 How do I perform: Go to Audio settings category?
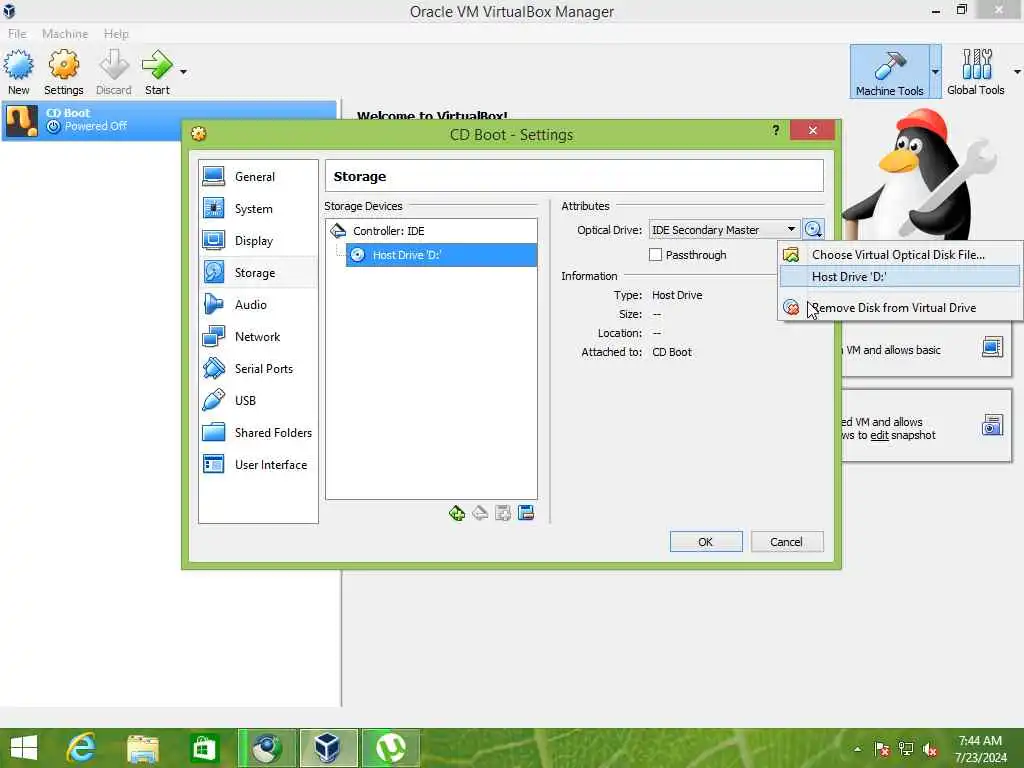click(258, 304)
